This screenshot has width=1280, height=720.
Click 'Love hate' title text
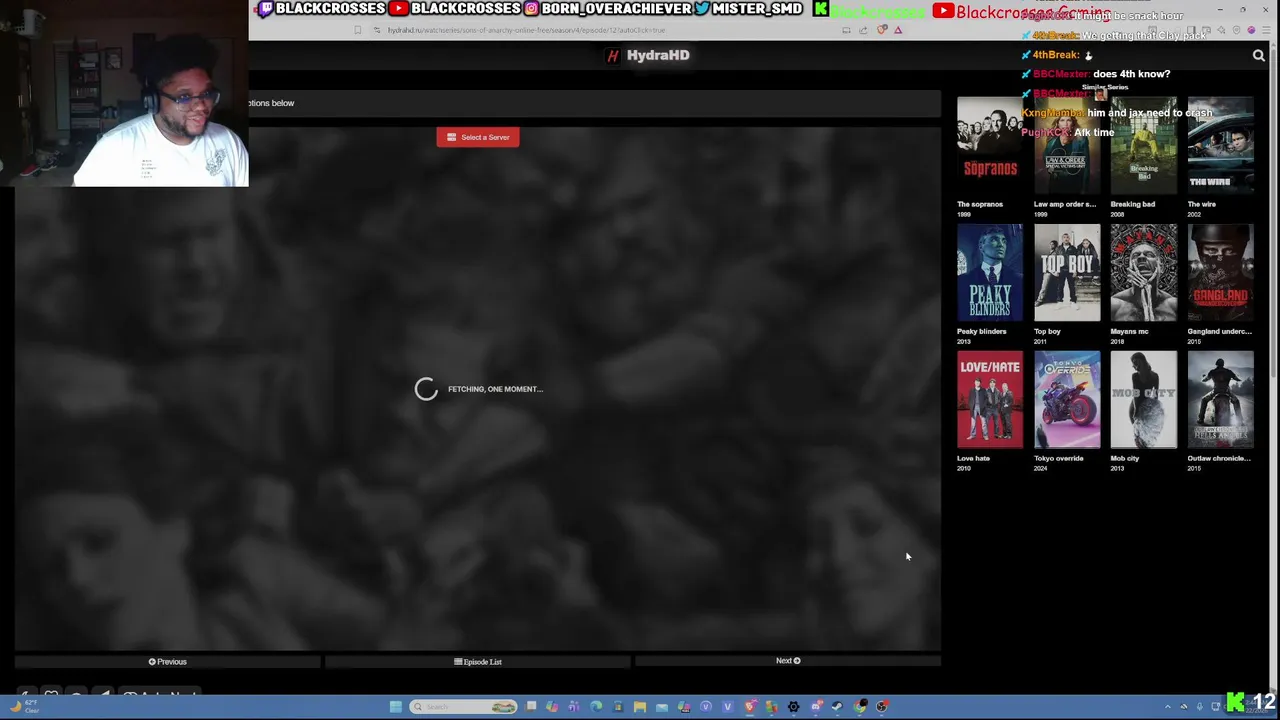[x=973, y=458]
